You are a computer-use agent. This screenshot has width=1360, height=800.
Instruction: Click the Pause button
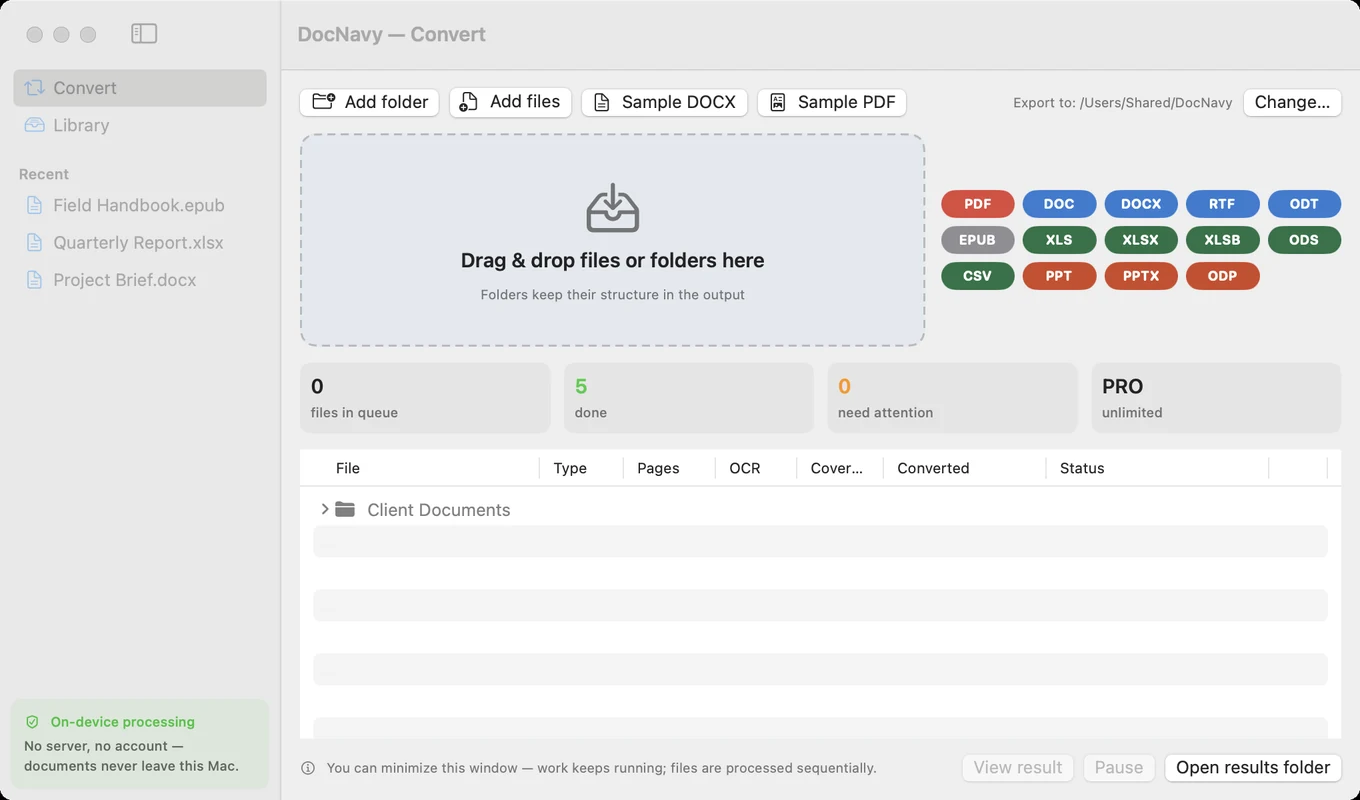[x=1118, y=768]
